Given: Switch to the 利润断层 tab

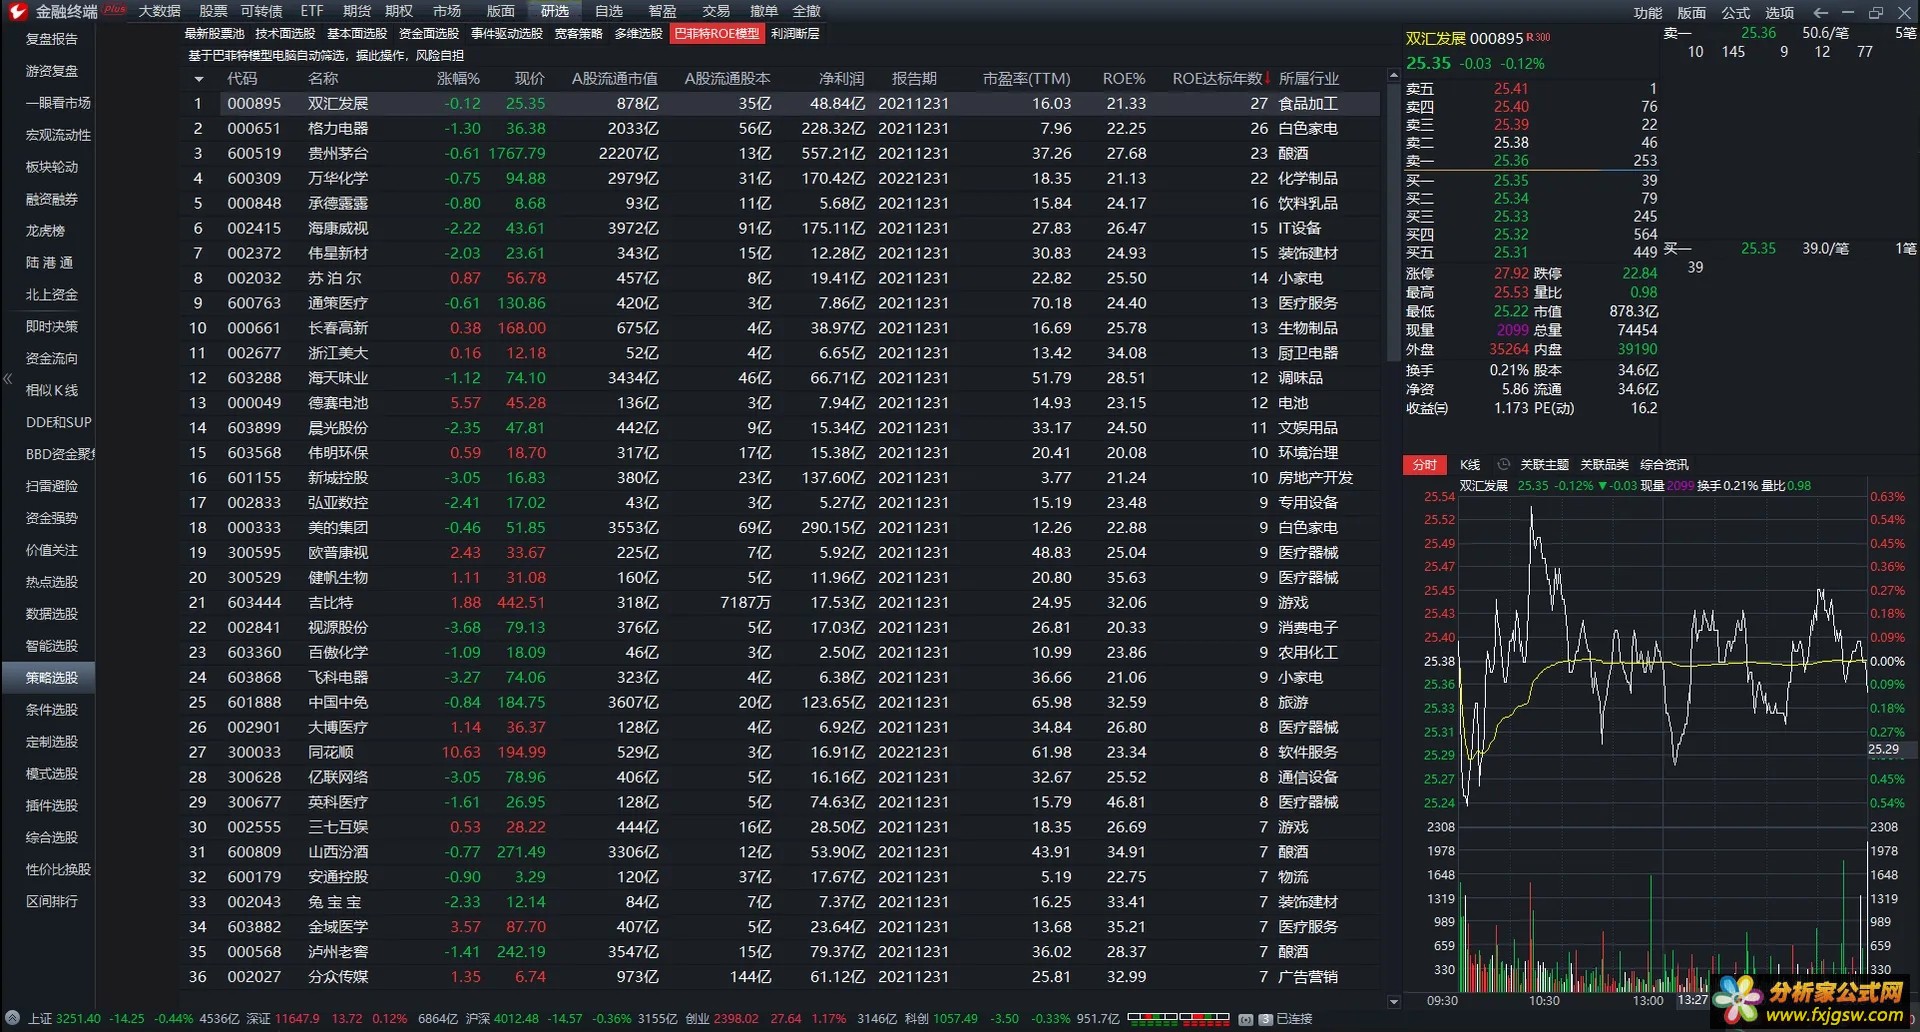Looking at the screenshot, I should (795, 34).
